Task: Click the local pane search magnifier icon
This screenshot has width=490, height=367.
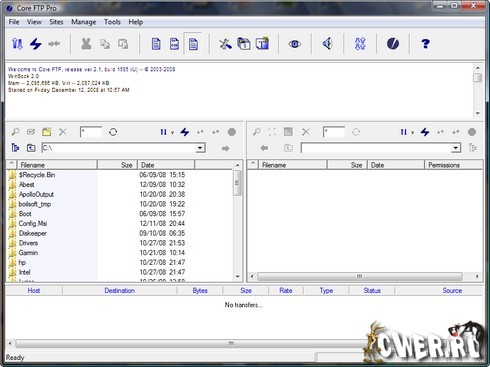Action: point(15,132)
